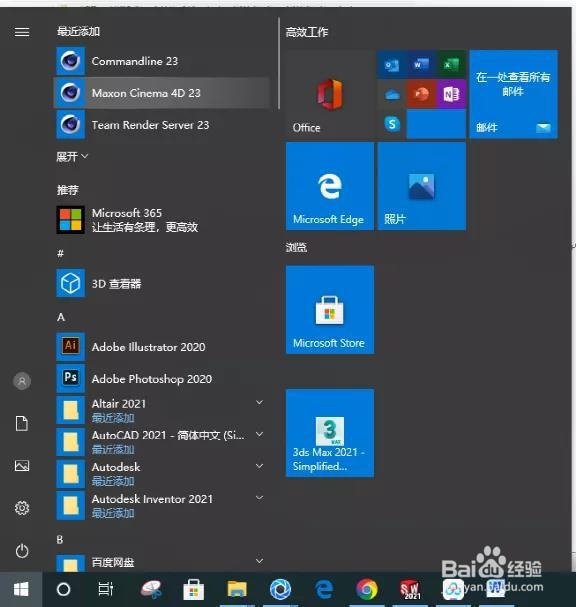
Task: Launch Maxon Cinema 4D 23
Action: coord(162,93)
